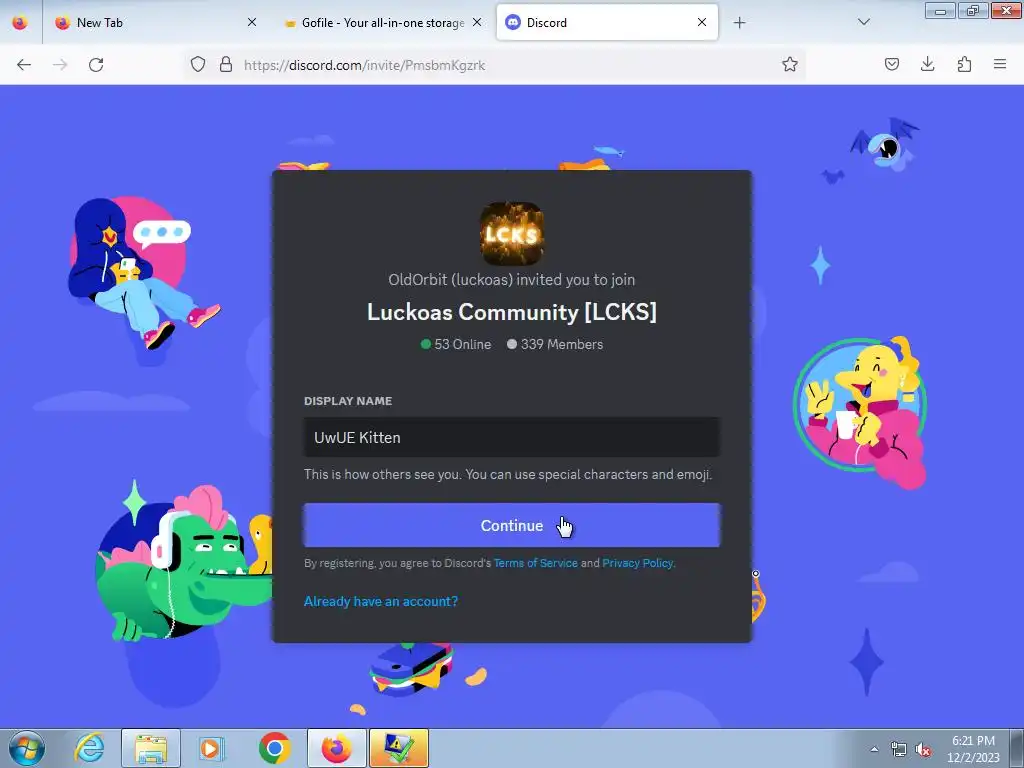
Task: Show hidden system tray icons
Action: 874,749
